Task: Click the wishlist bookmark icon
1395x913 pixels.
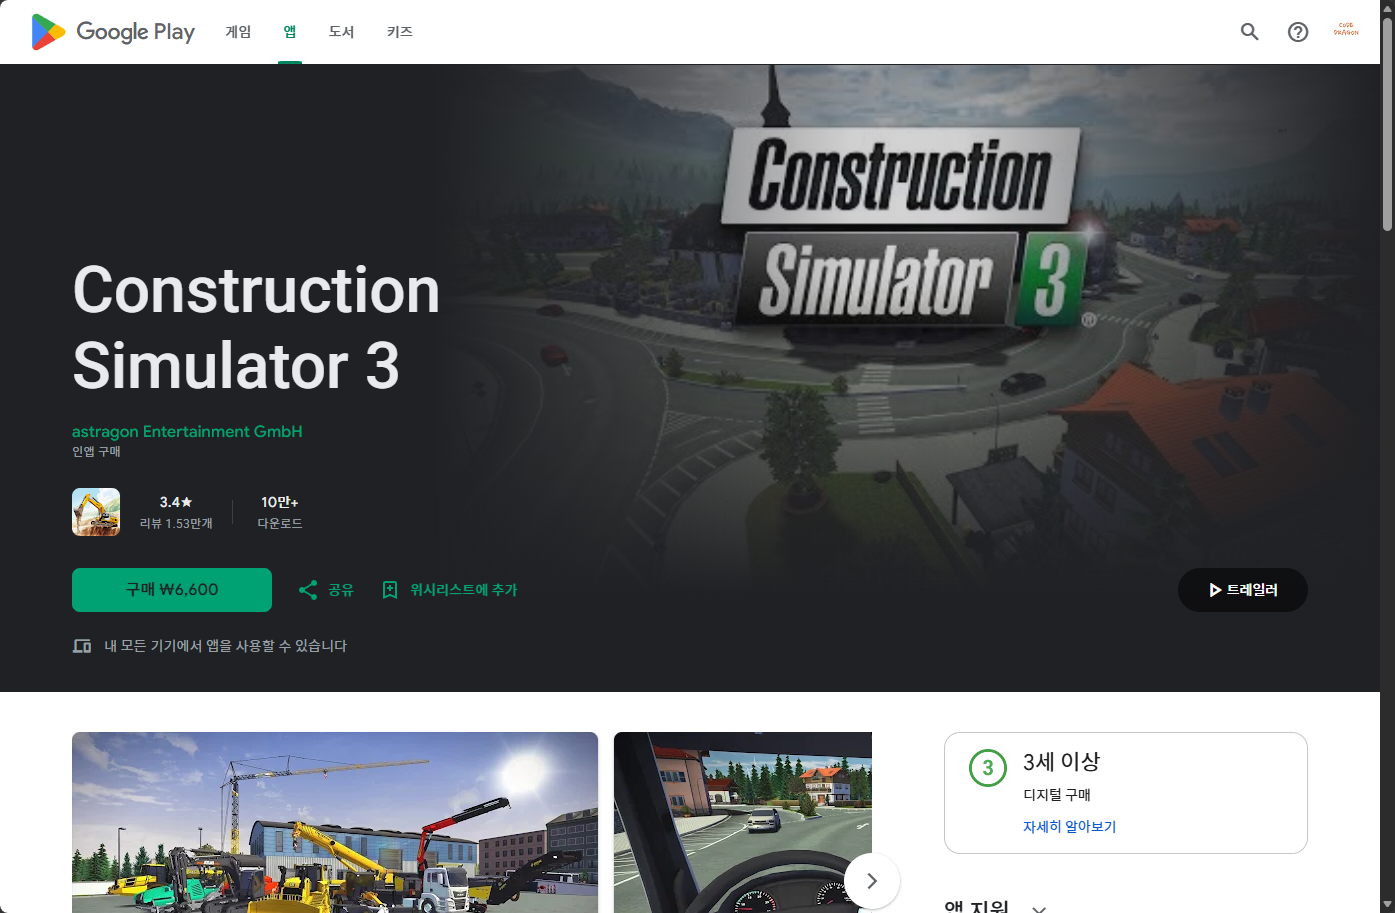Action: tap(390, 590)
